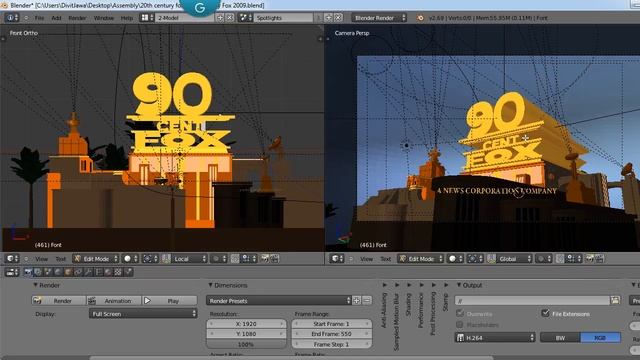
Task: Click the 100% resolution percentage slider
Action: (246, 344)
